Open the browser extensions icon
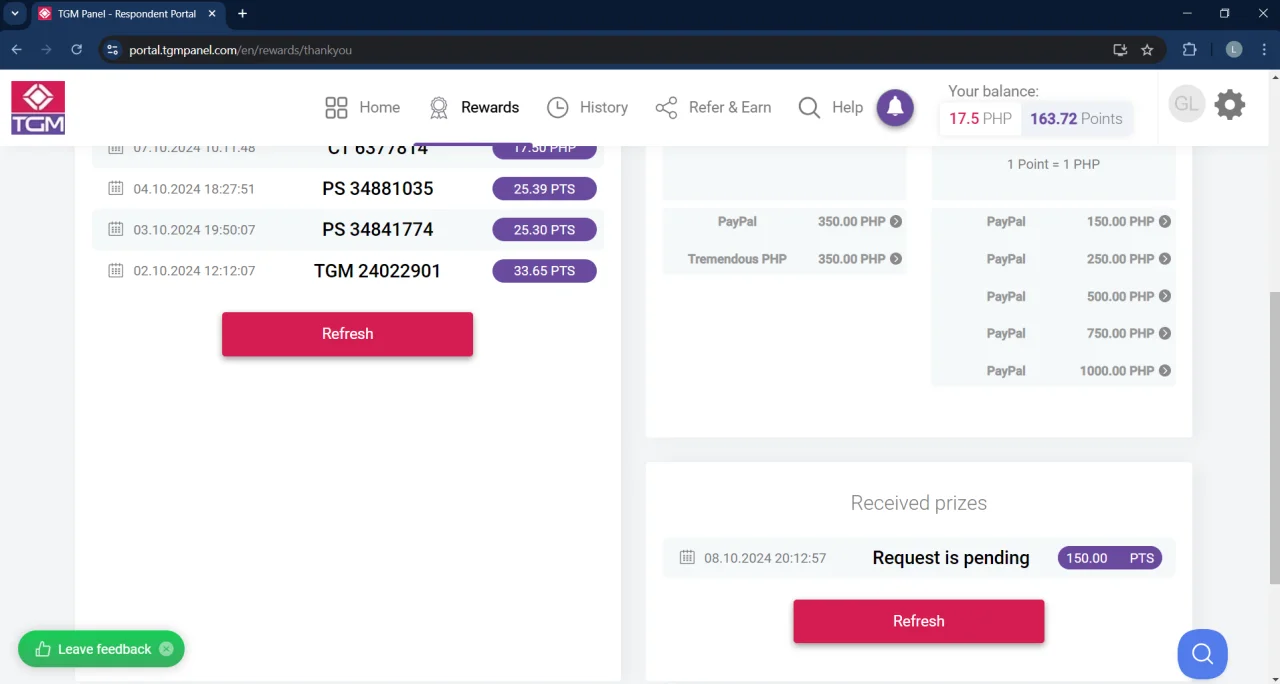 click(1189, 50)
